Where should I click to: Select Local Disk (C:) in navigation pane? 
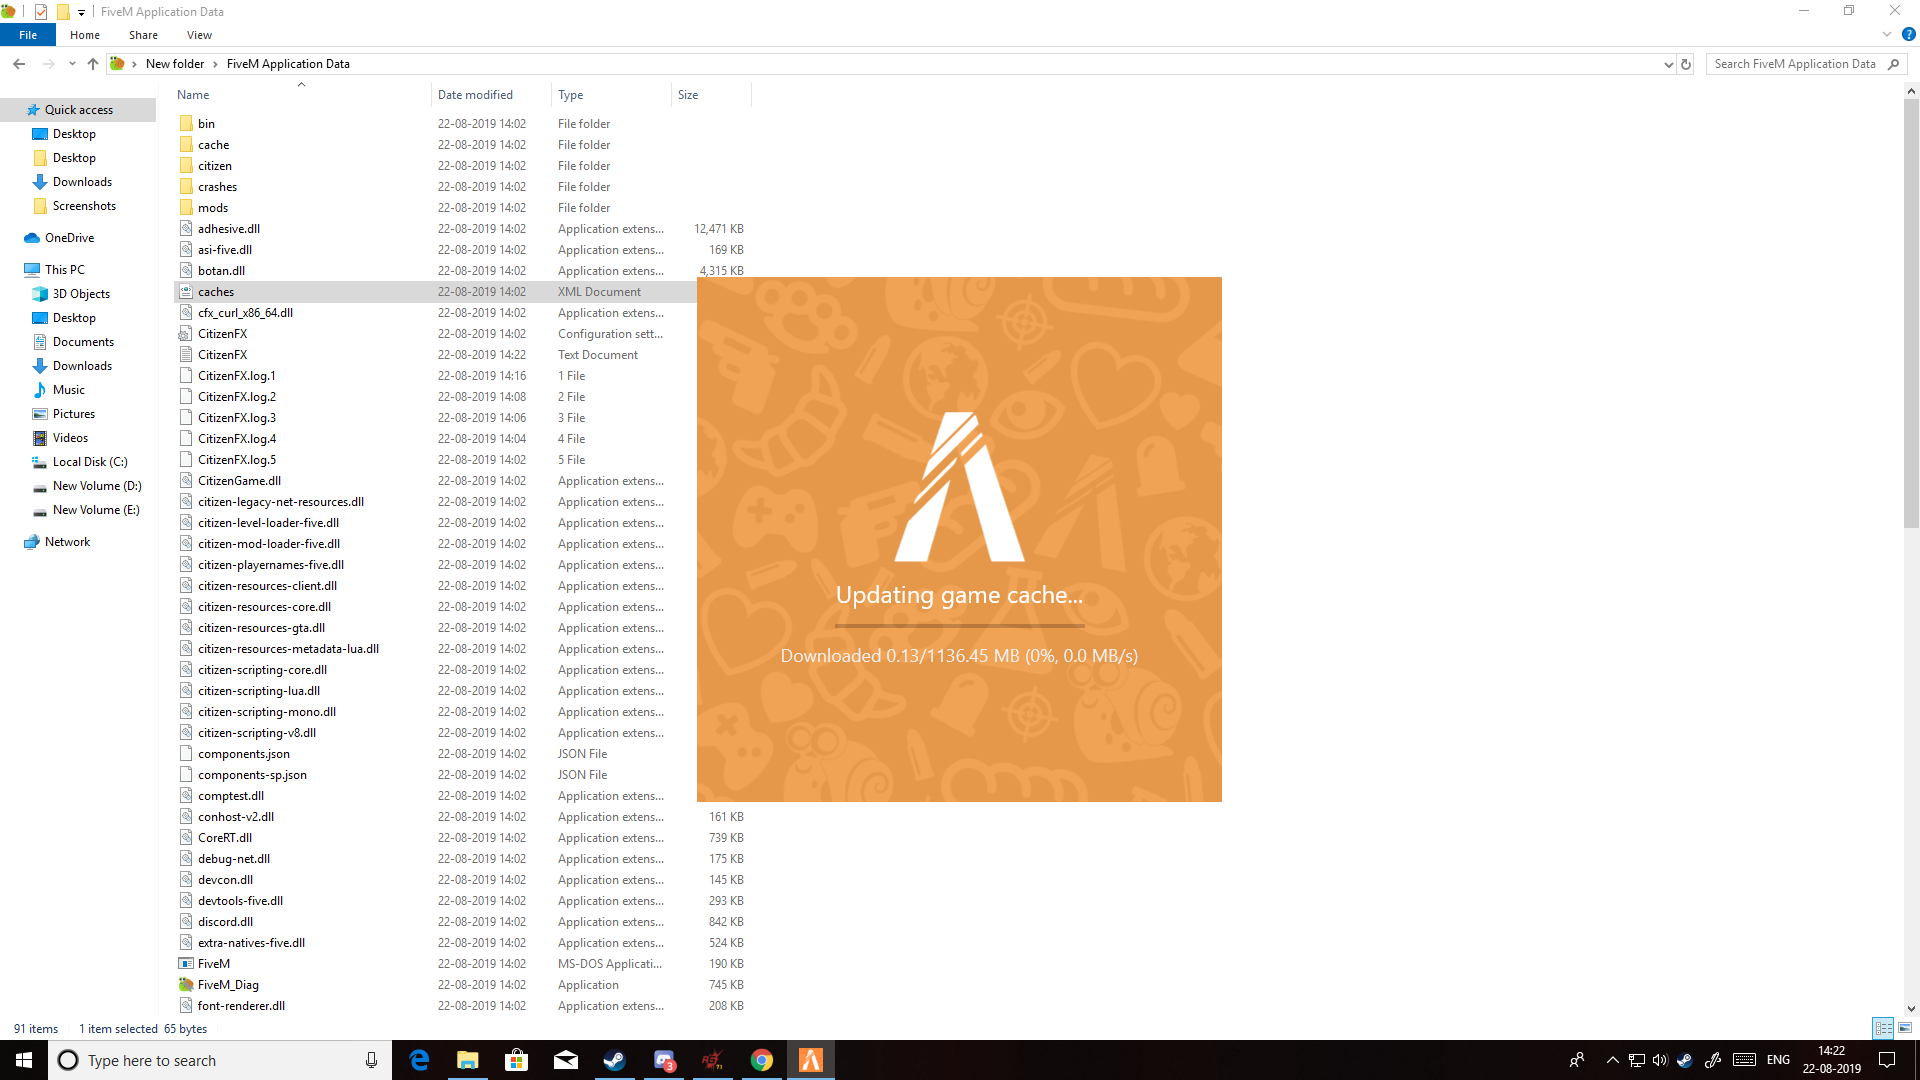click(90, 462)
